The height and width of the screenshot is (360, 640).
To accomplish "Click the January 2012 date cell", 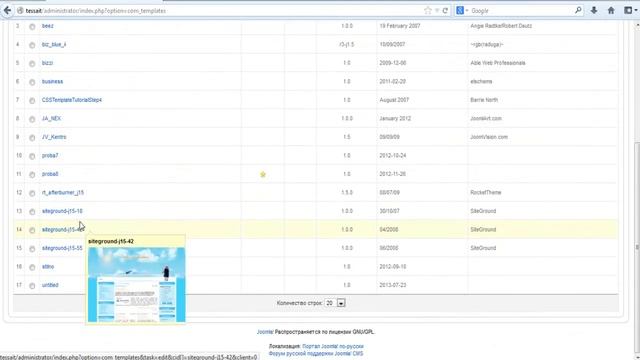I will pyautogui.click(x=395, y=118).
